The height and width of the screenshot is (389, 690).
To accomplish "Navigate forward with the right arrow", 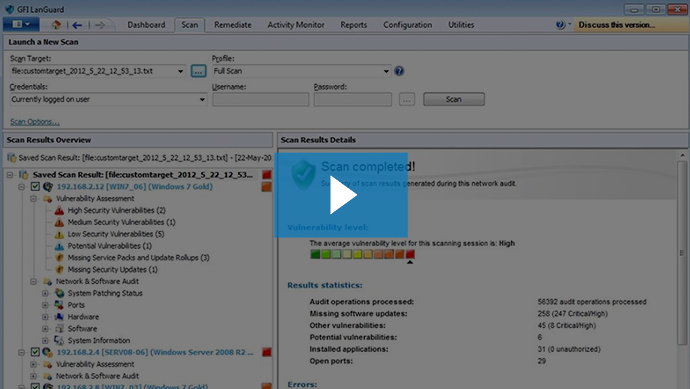I will [100, 25].
